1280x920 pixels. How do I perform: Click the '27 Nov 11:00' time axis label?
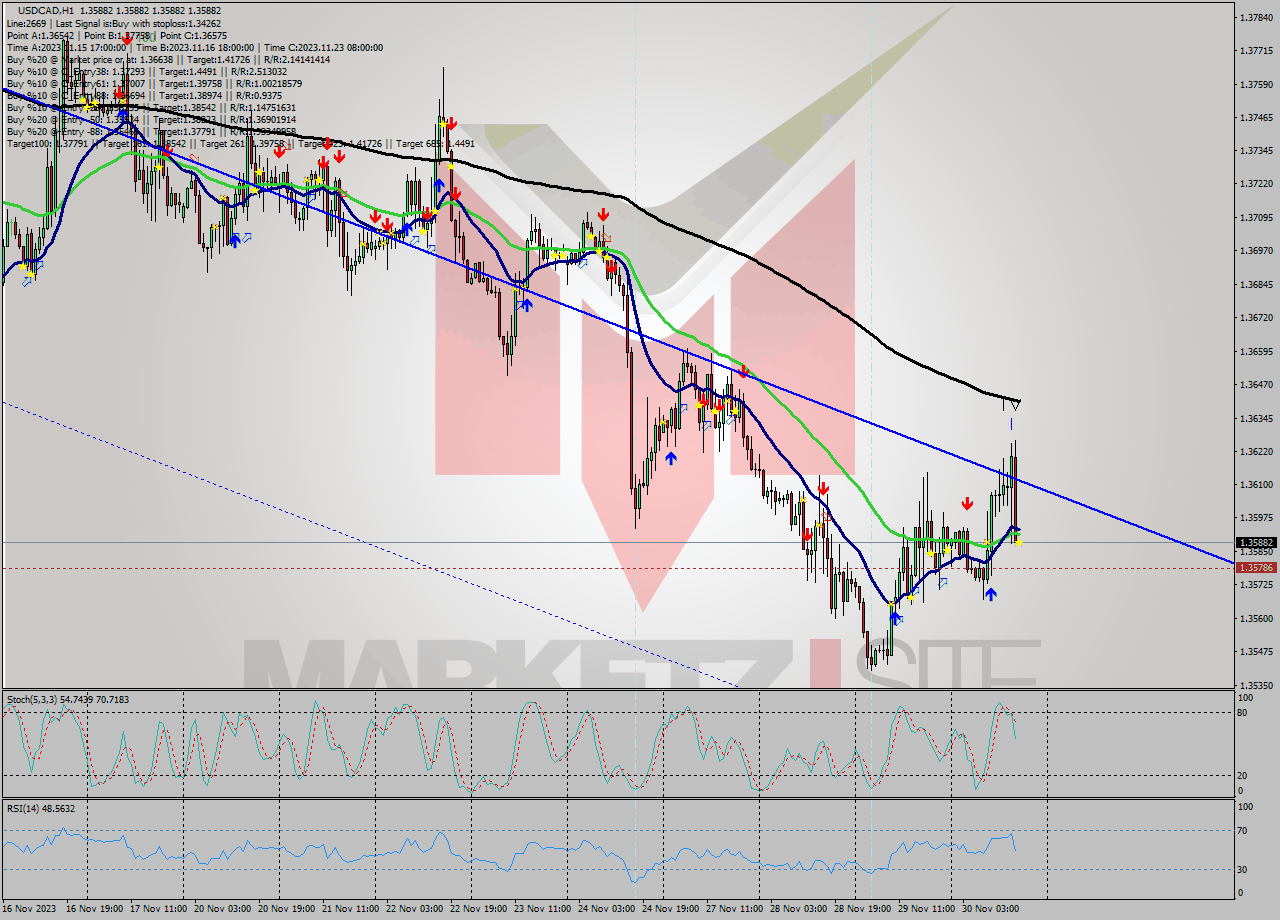tap(734, 909)
